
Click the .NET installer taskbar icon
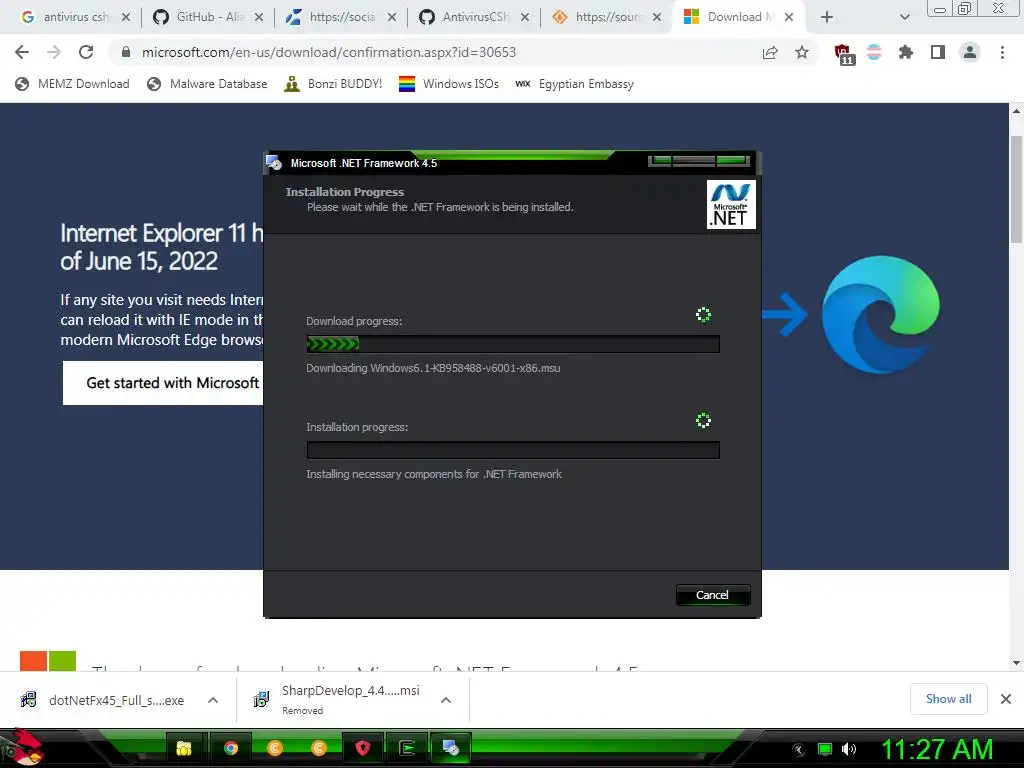tap(451, 748)
